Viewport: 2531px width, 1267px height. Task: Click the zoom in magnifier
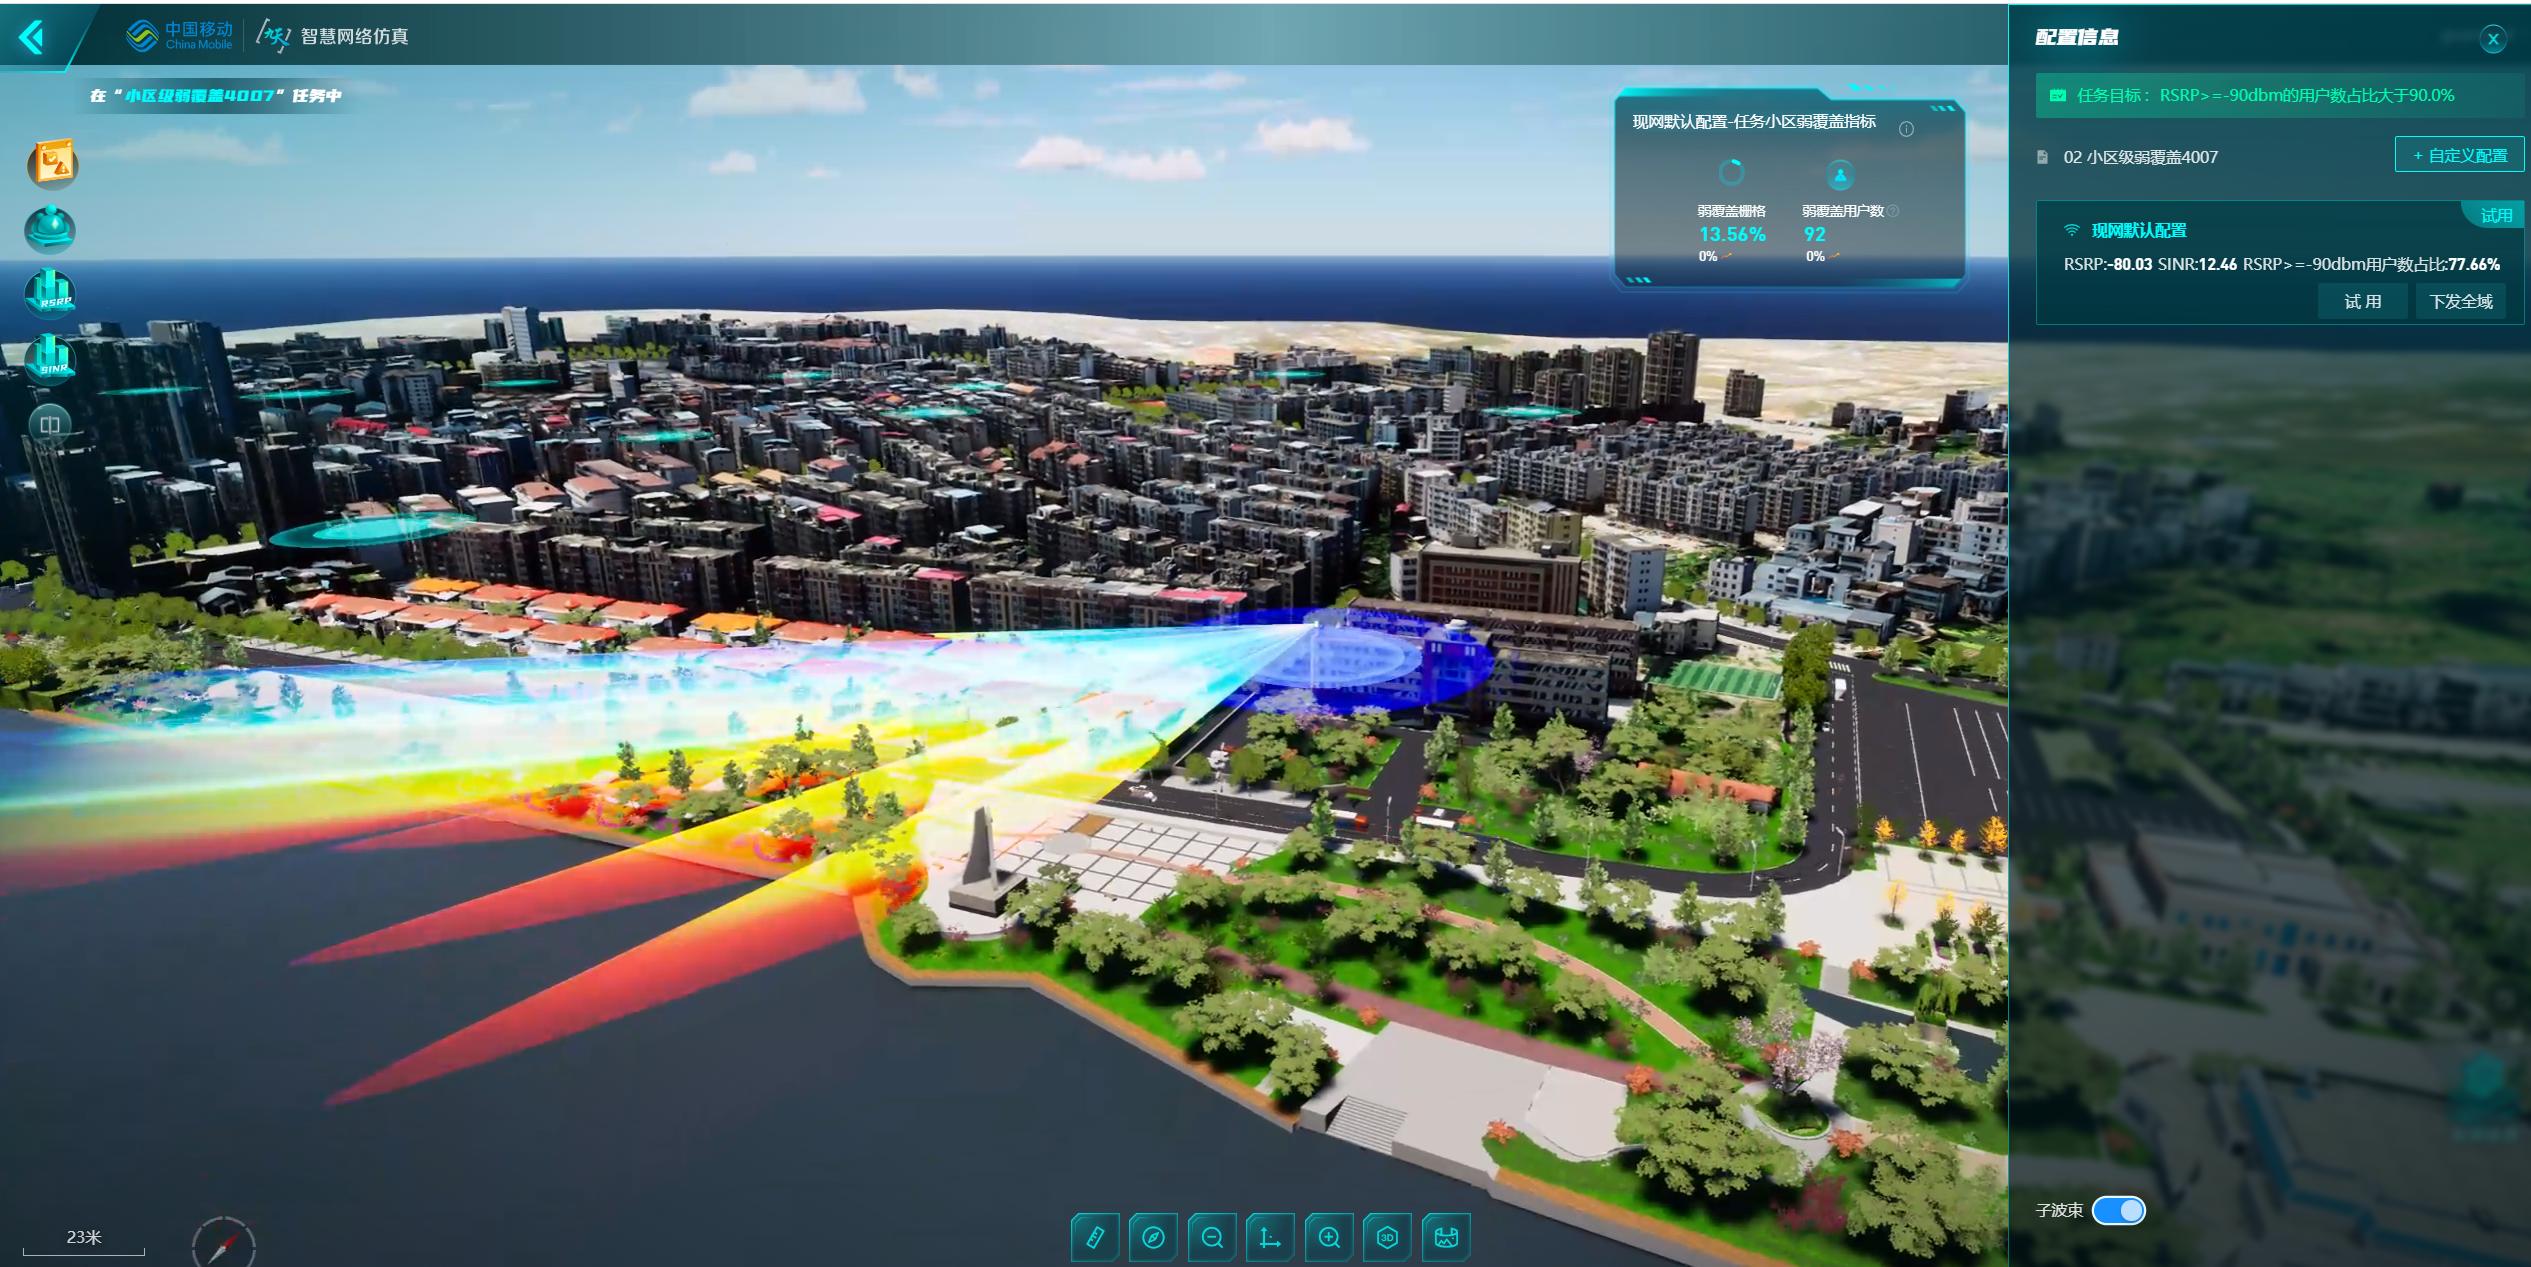click(1329, 1238)
